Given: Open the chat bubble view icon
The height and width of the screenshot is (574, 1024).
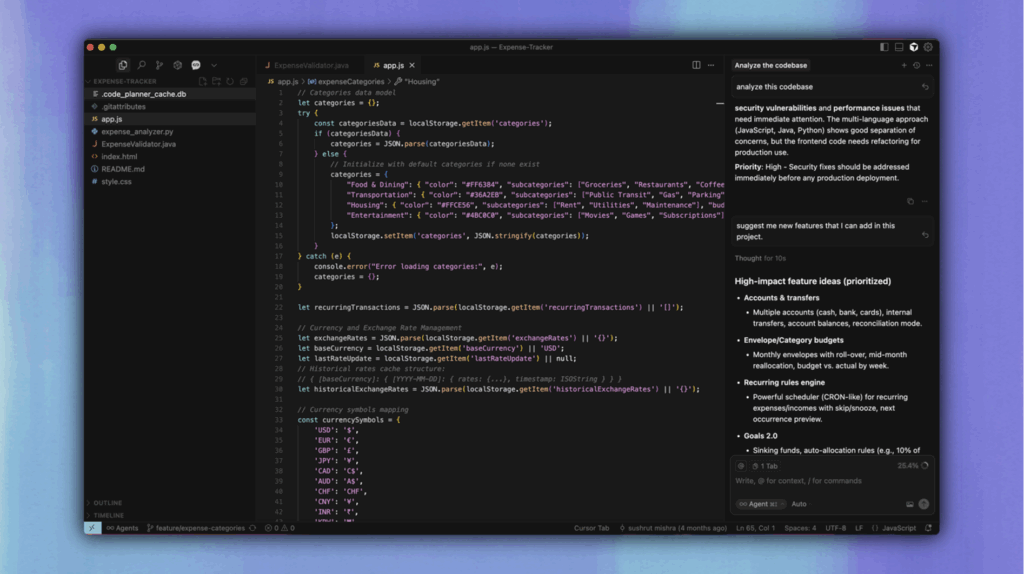Looking at the screenshot, I should coord(196,65).
